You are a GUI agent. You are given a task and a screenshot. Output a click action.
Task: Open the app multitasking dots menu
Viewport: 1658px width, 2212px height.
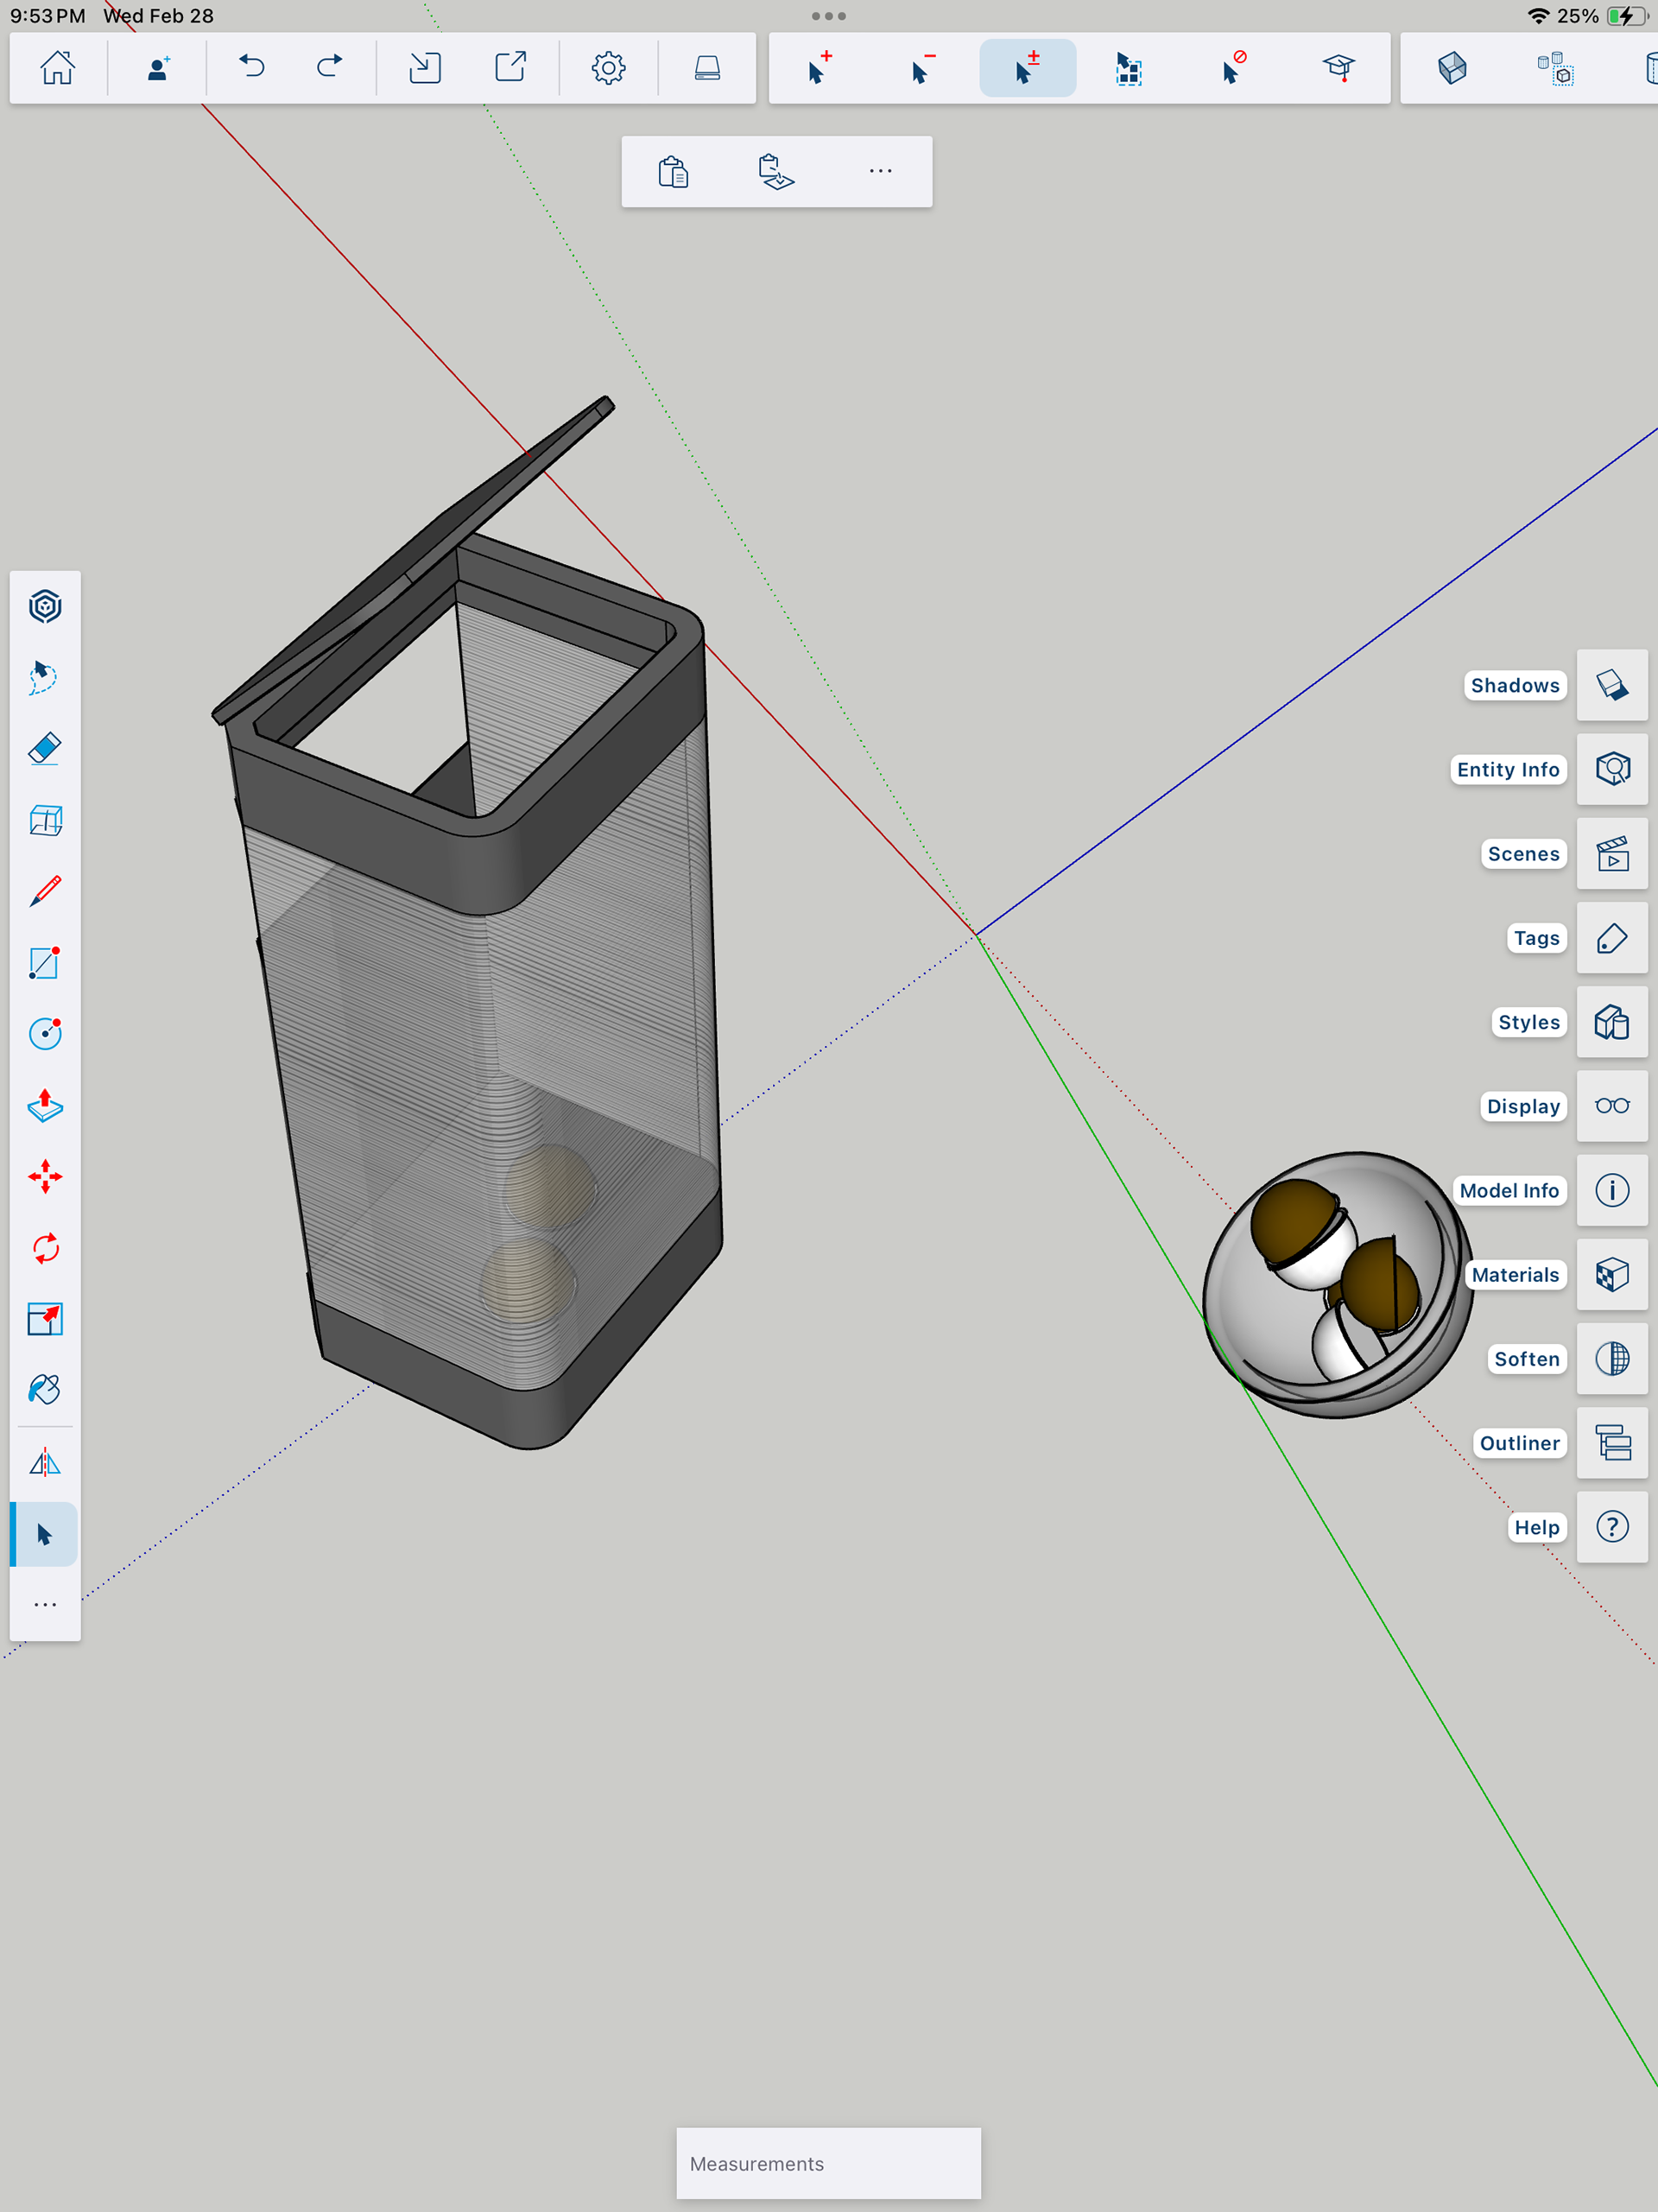point(828,16)
